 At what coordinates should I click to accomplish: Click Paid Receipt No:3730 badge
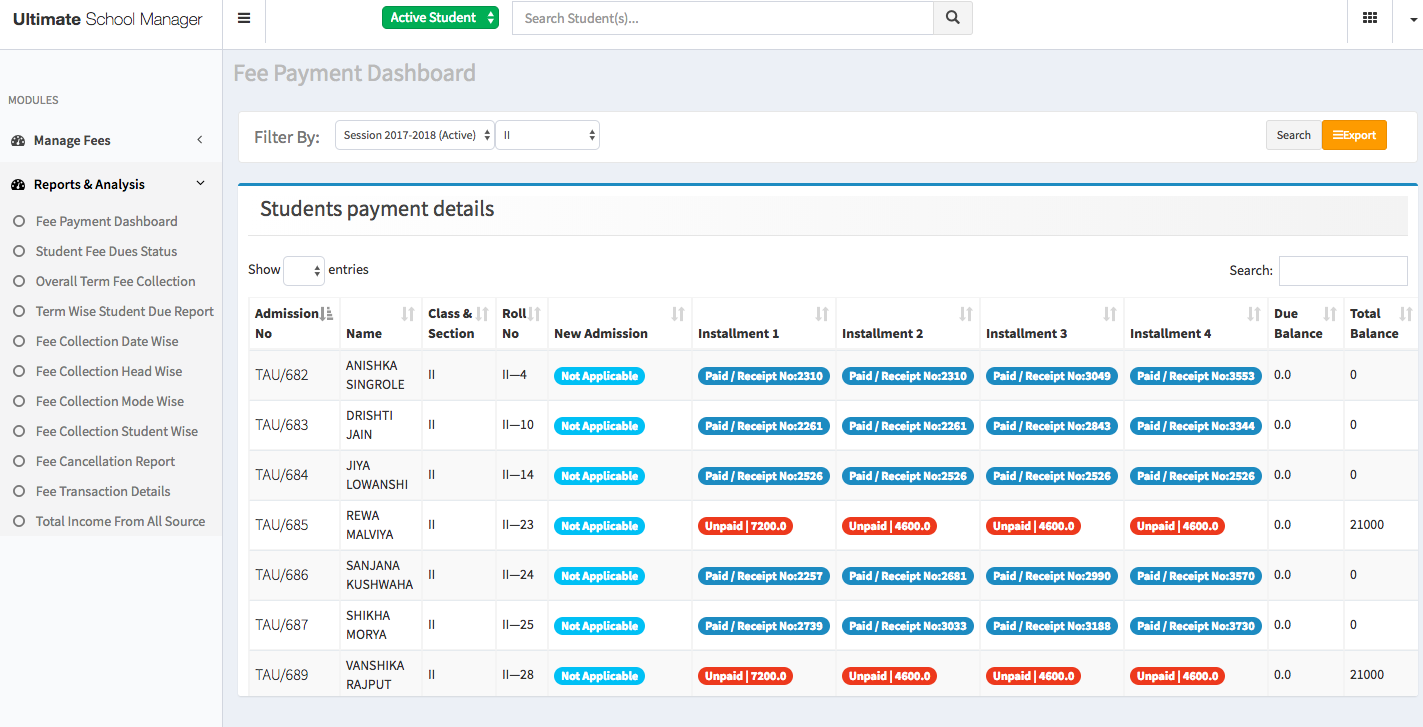click(x=1196, y=626)
